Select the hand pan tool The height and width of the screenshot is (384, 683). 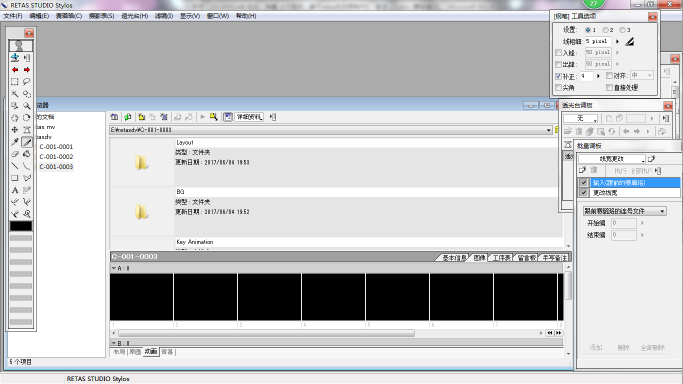pos(15,118)
